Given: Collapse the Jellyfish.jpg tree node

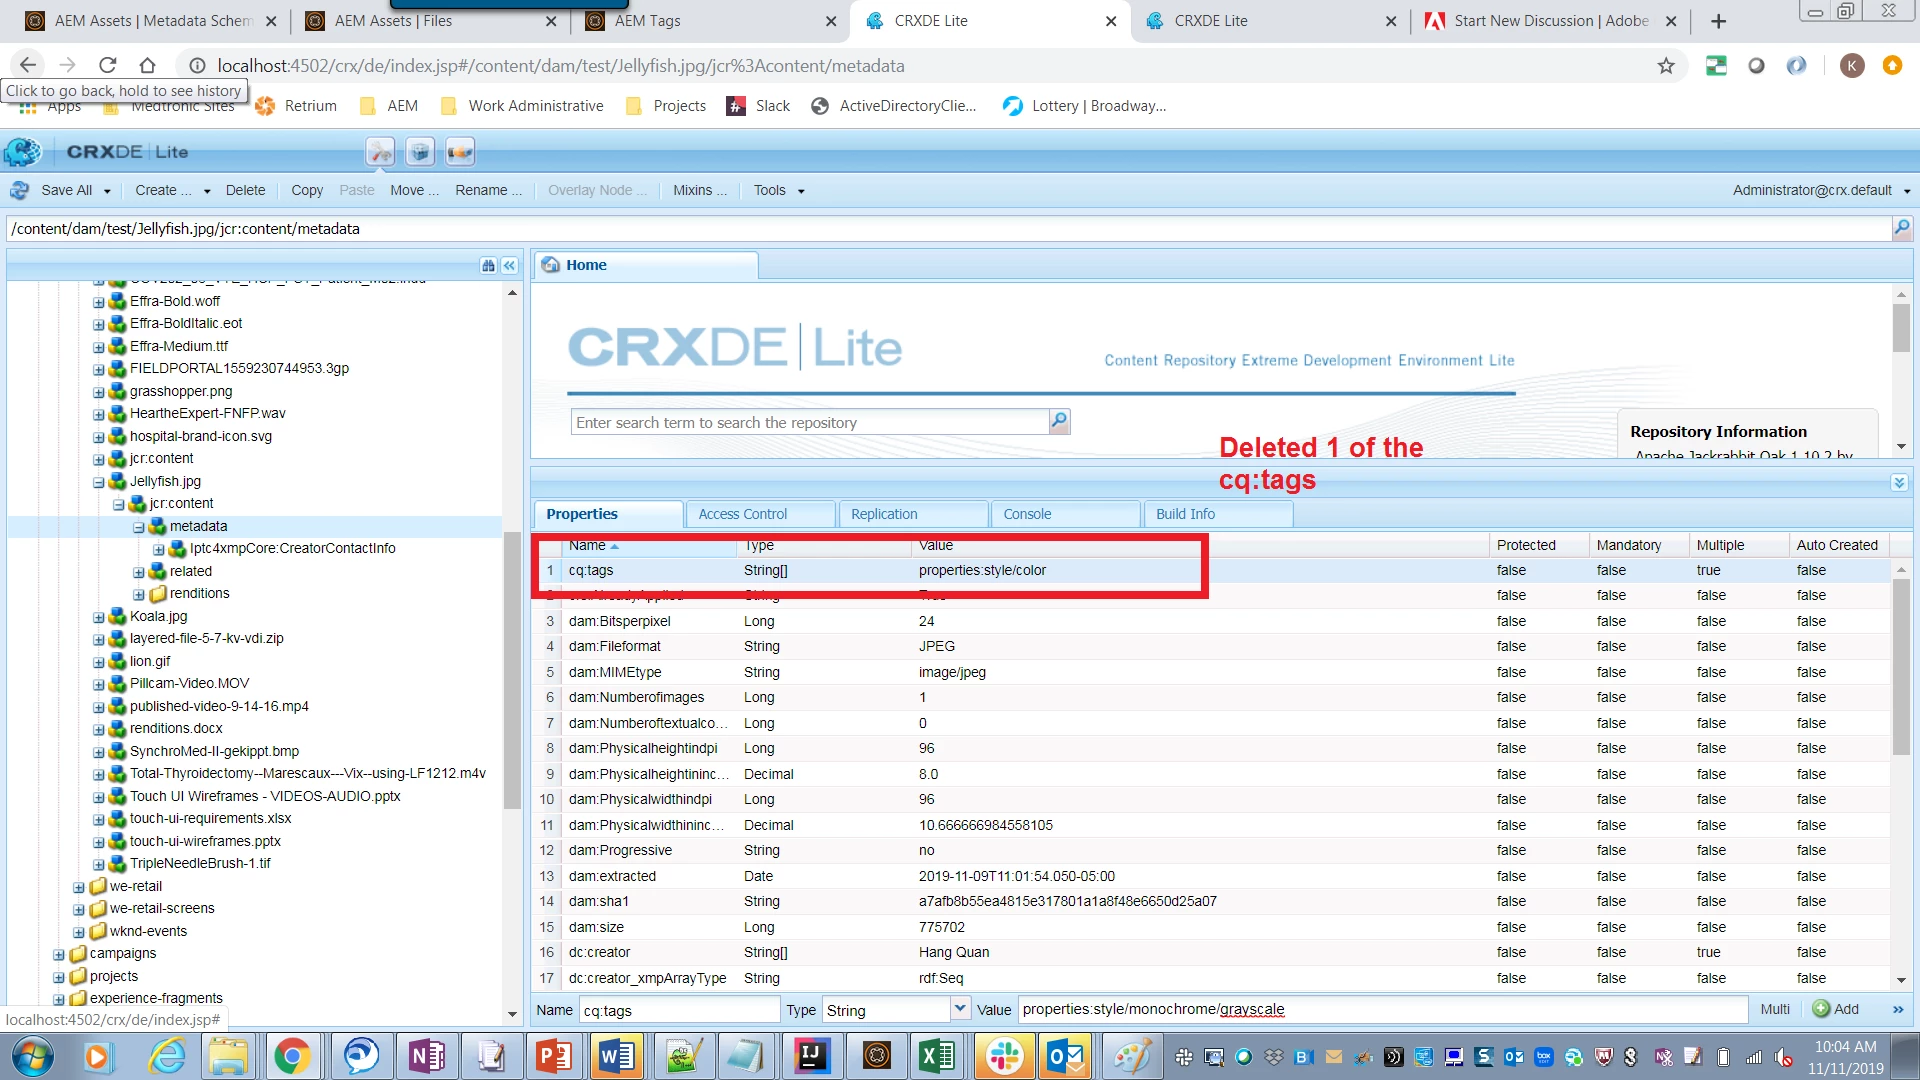Looking at the screenshot, I should tap(99, 482).
